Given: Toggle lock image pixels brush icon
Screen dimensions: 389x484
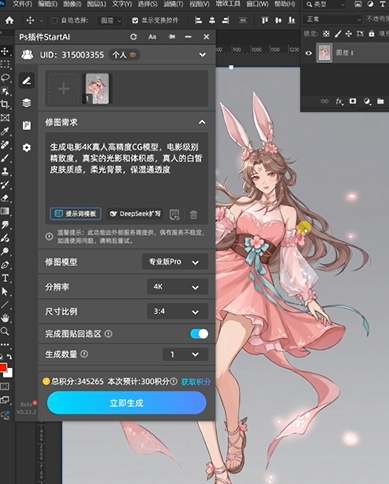Looking at the screenshot, I should pyautogui.click(x=338, y=34).
